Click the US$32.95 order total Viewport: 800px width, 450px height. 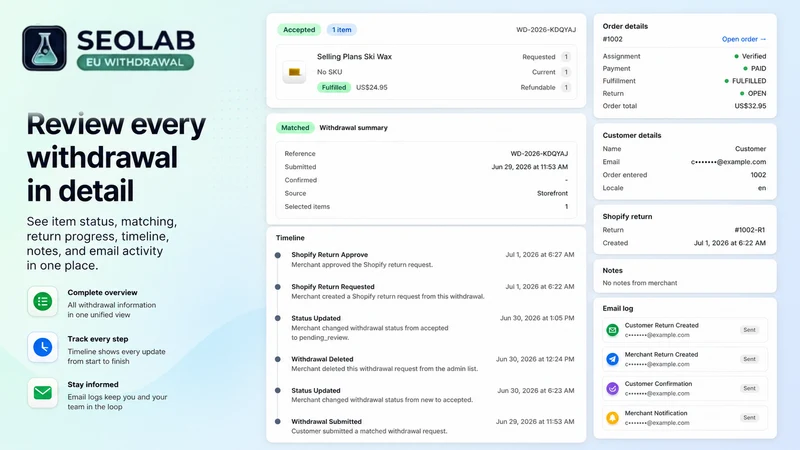tap(750, 106)
